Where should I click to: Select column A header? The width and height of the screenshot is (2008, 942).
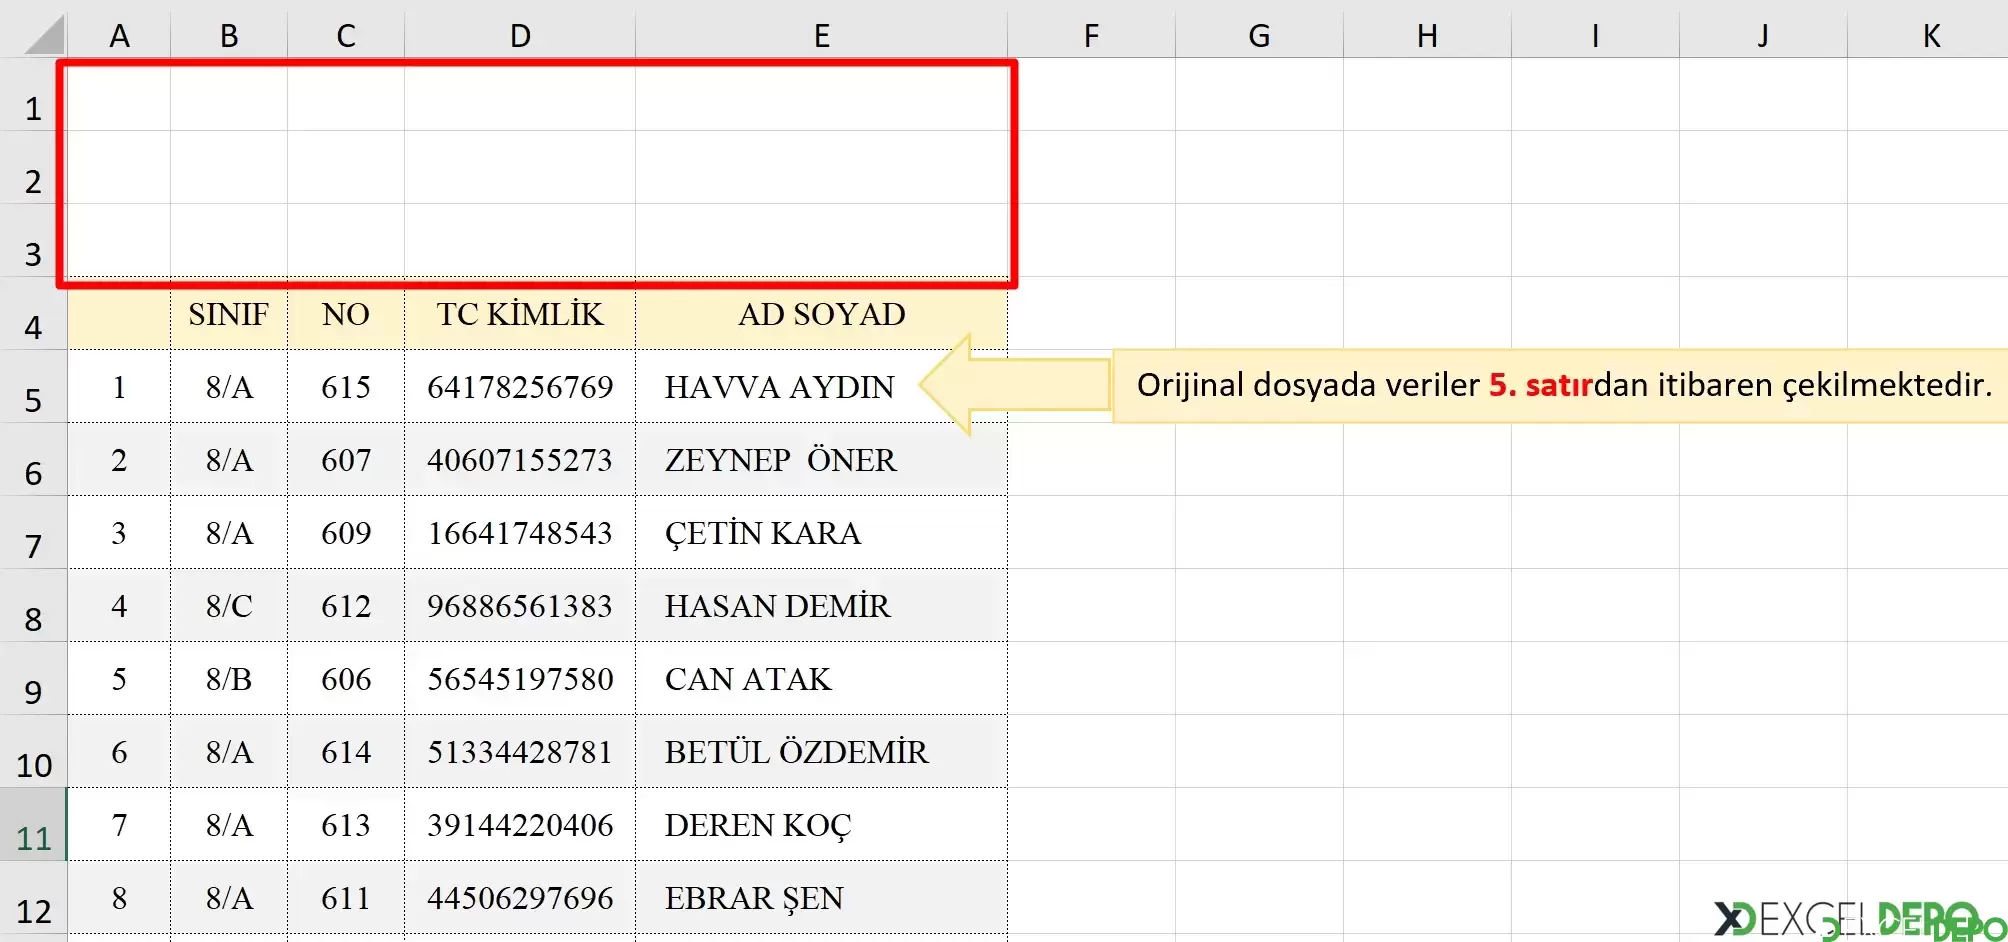point(119,35)
